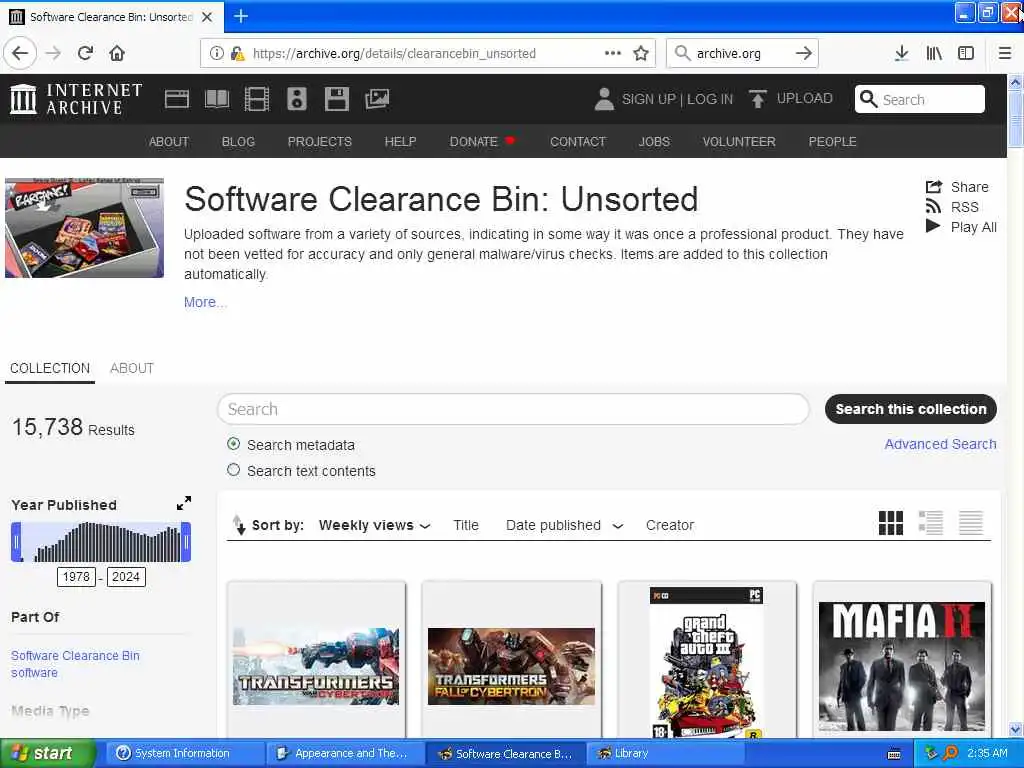This screenshot has width=1024, height=768.
Task: Expand description with More link
Action: point(204,302)
